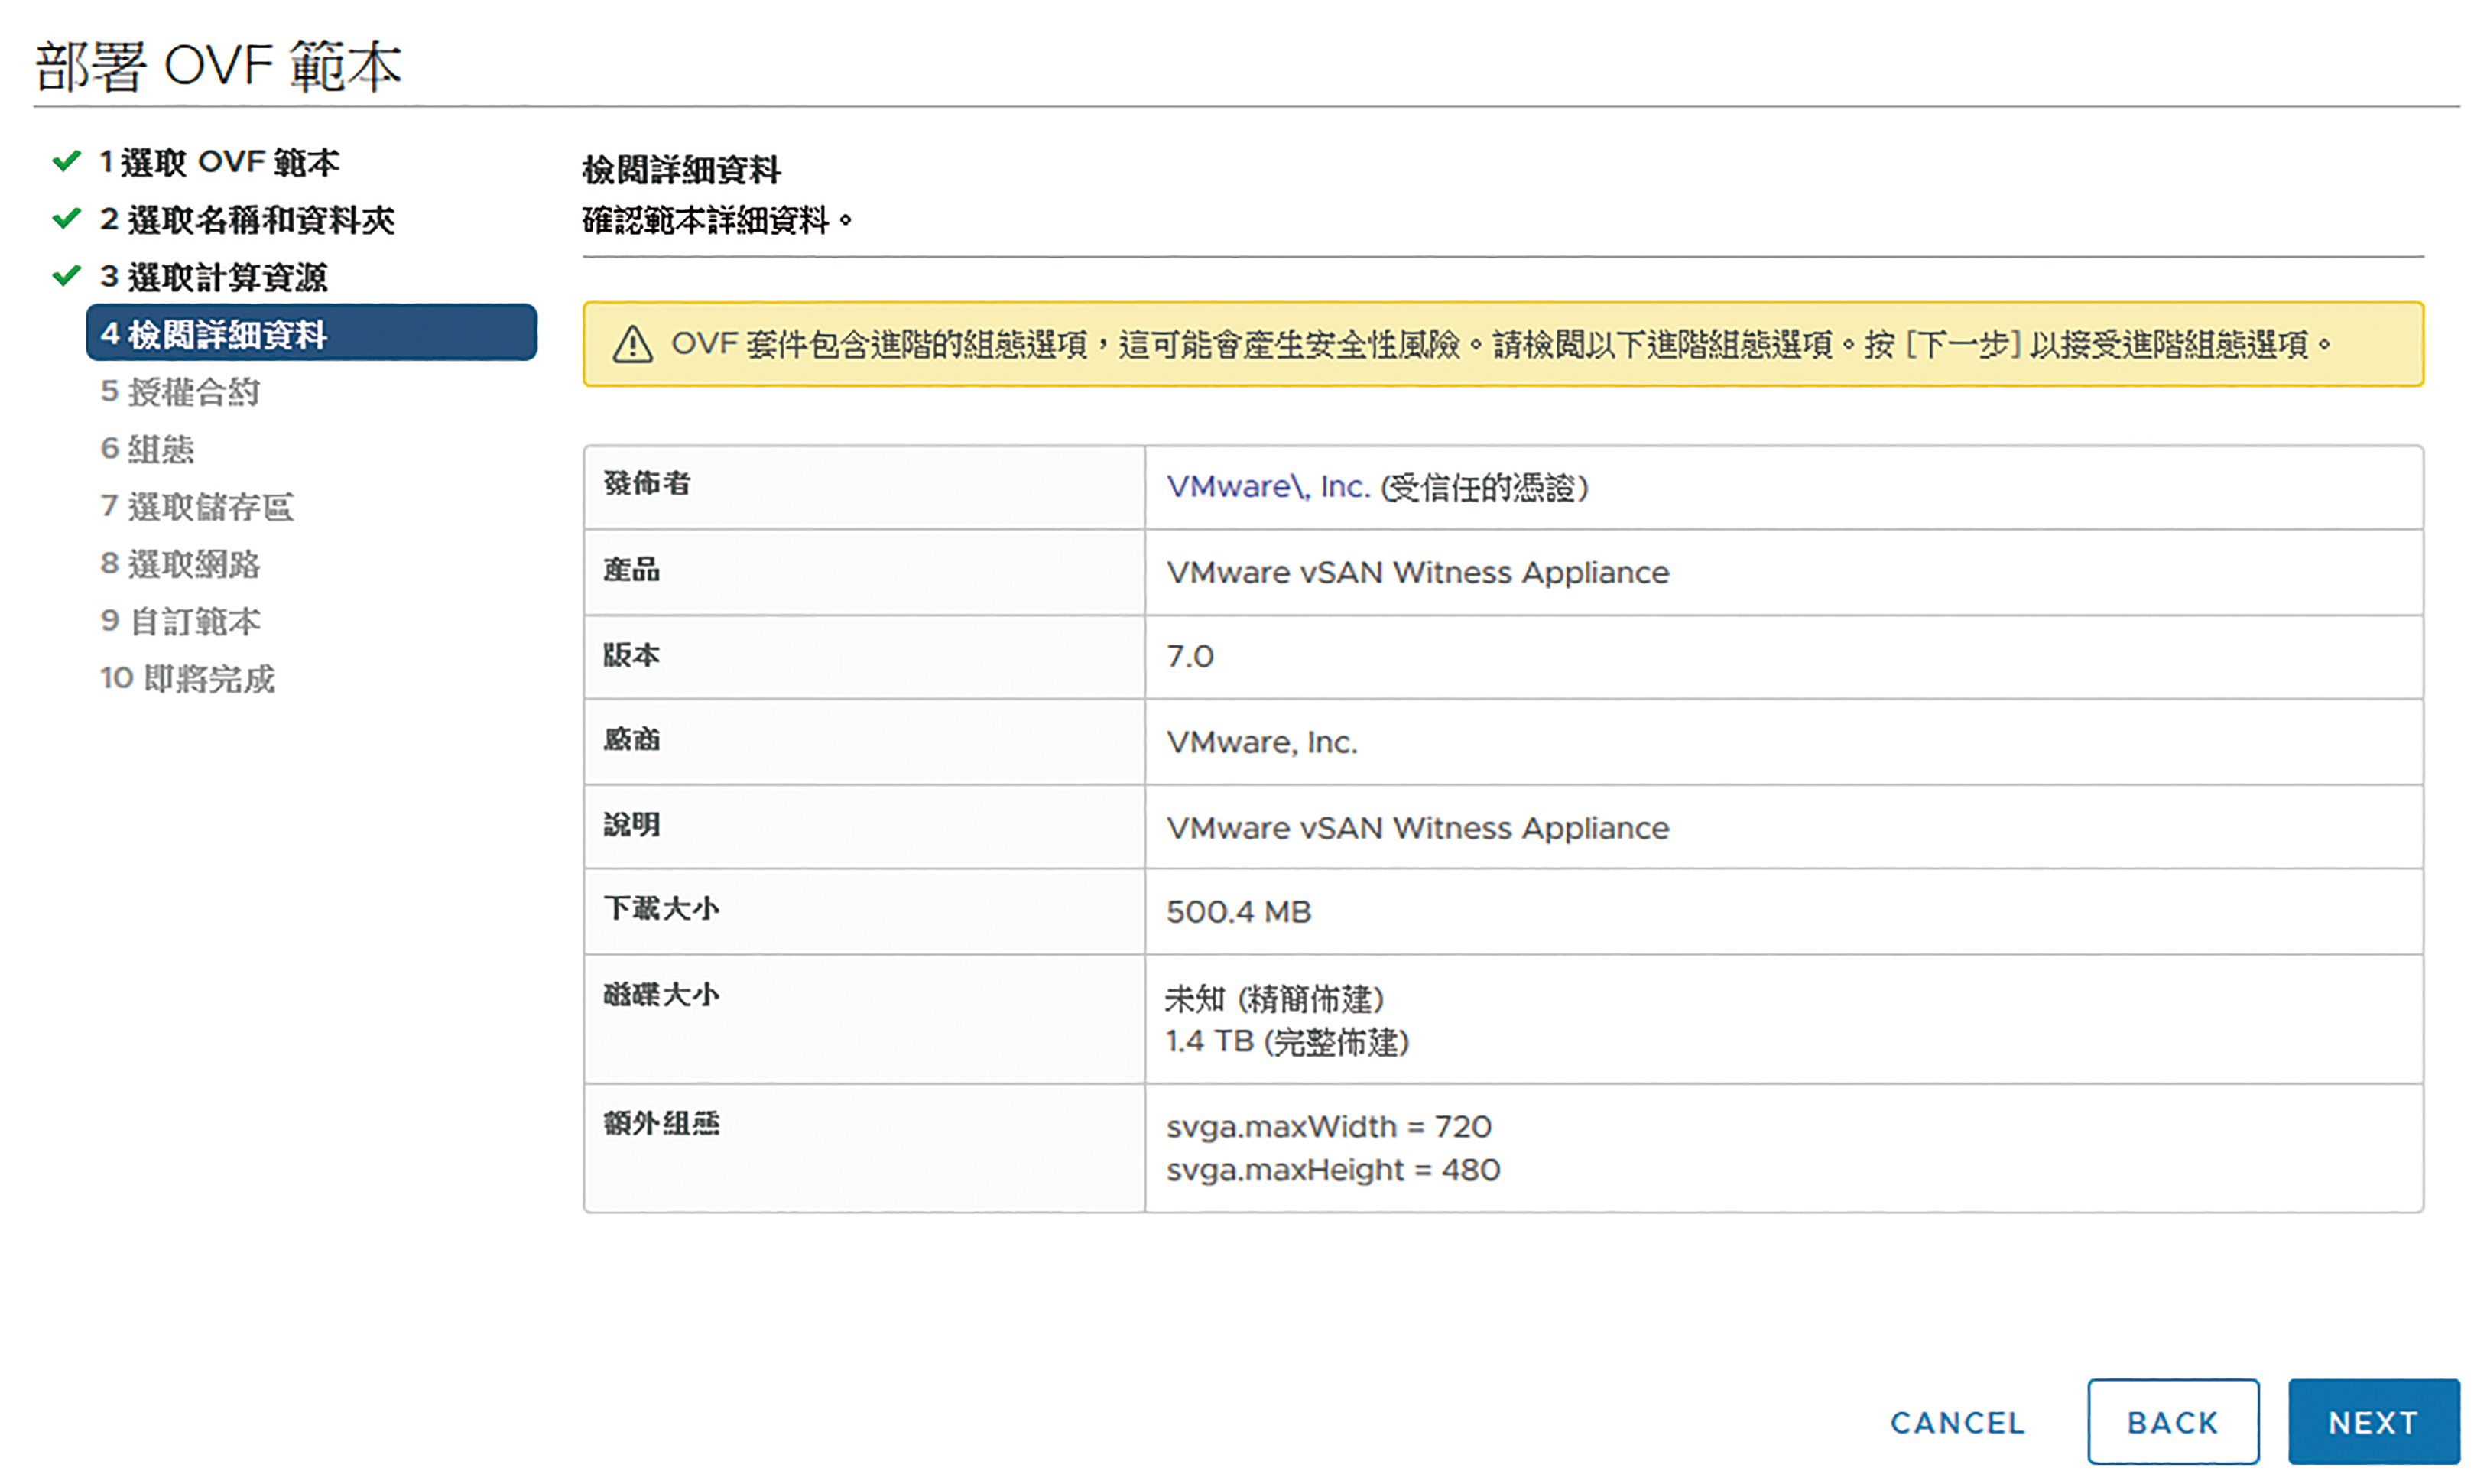
Task: Select step 9 自訂範本
Action: point(180,620)
